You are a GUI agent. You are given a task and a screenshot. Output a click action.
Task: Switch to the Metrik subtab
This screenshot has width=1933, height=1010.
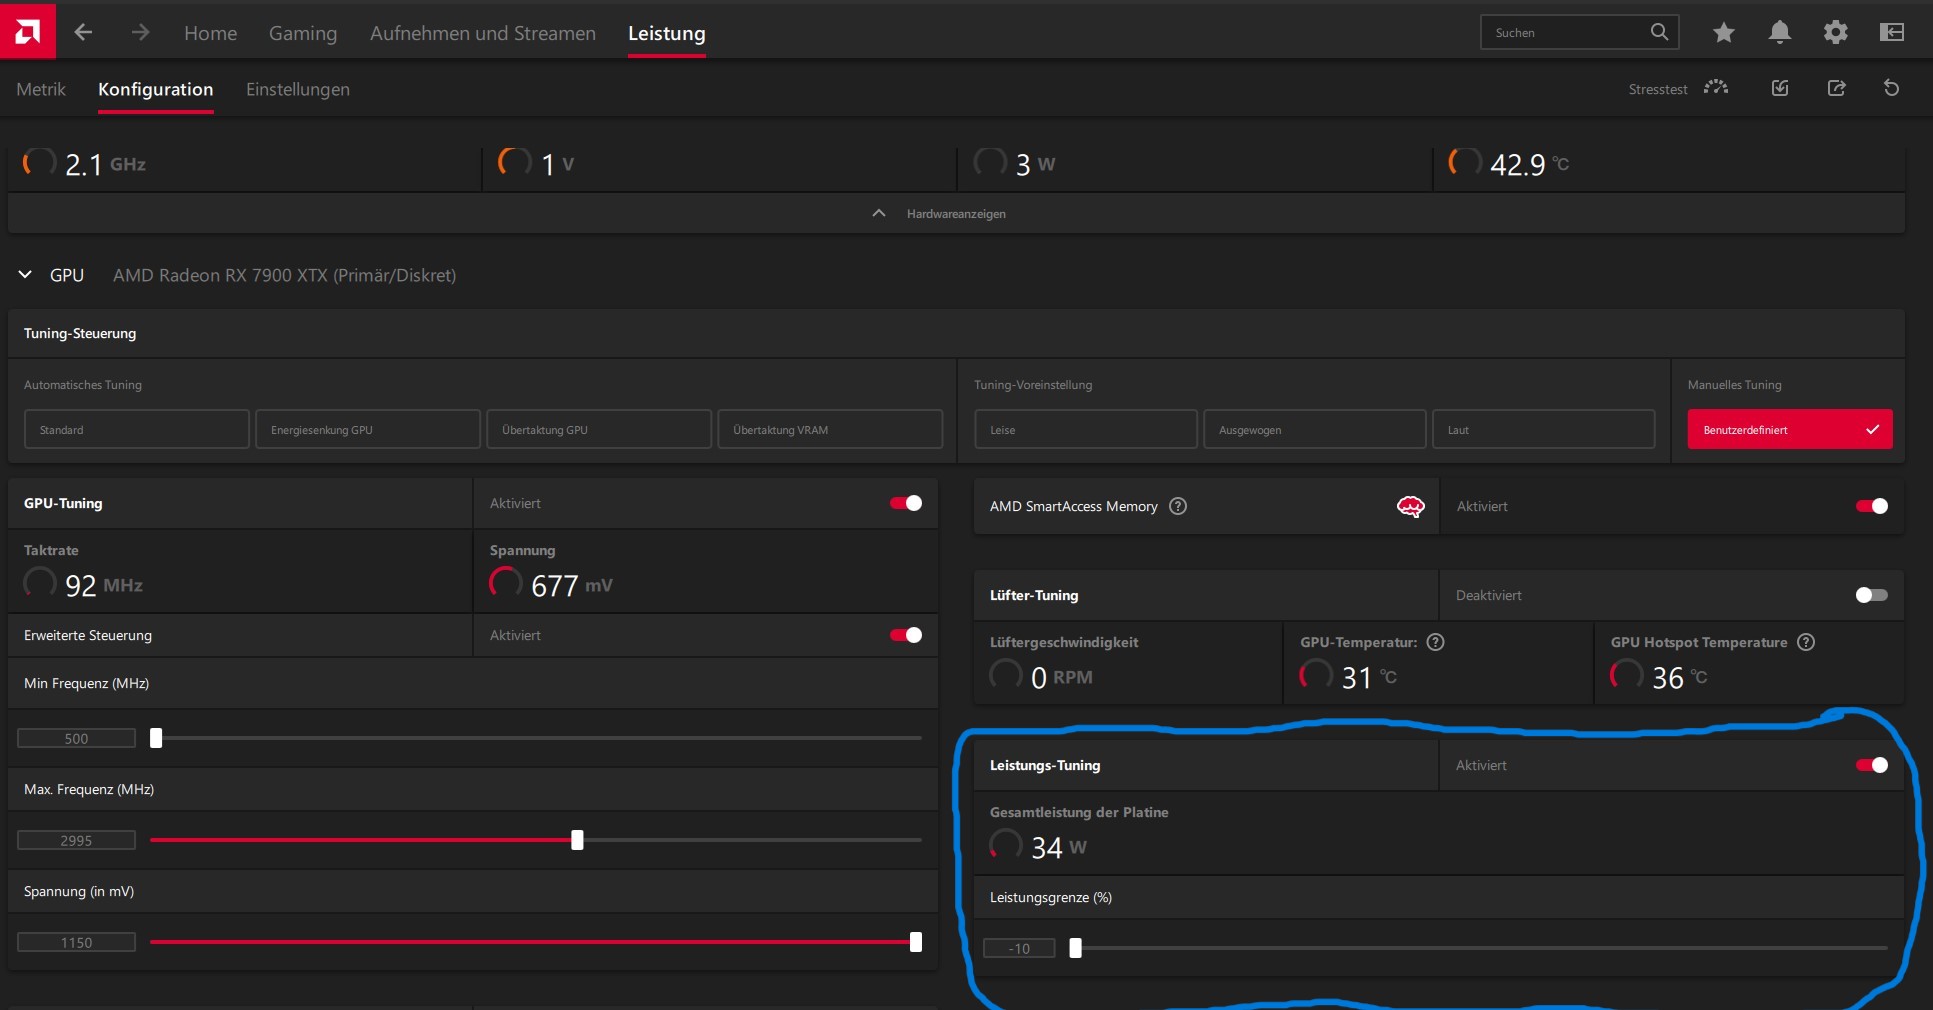click(x=41, y=89)
